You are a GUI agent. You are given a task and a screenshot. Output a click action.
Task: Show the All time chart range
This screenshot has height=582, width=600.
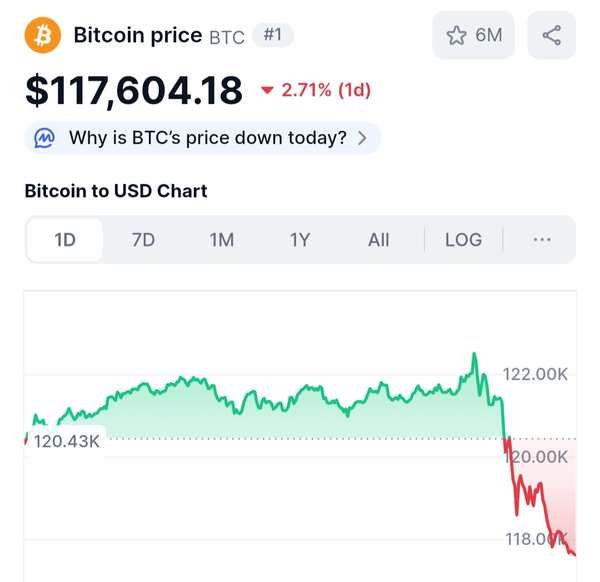[x=378, y=240]
